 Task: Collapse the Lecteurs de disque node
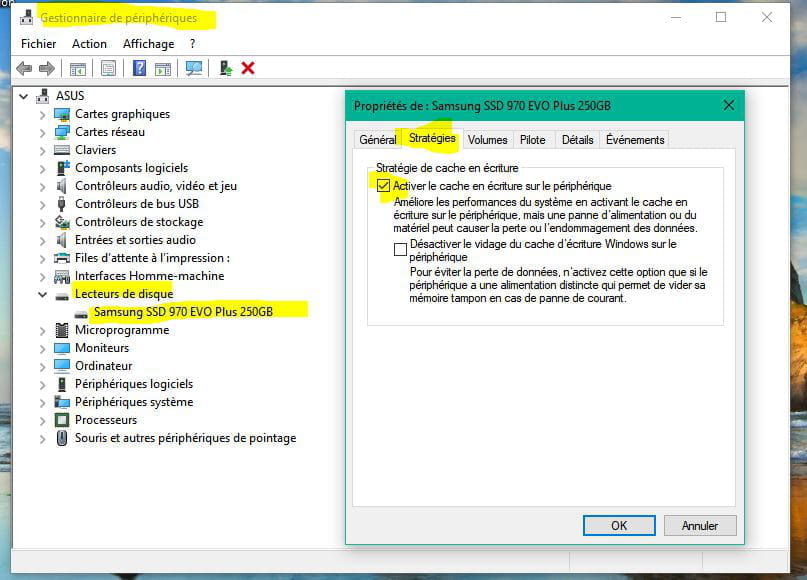(x=42, y=294)
